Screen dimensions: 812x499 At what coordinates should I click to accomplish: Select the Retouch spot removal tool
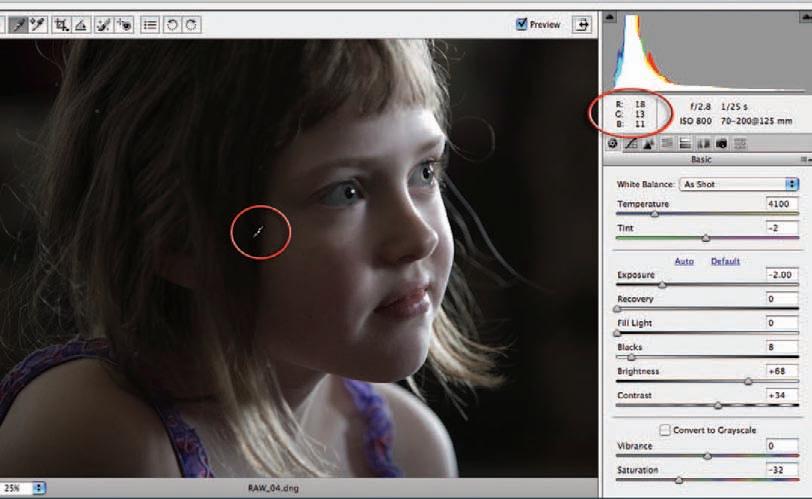(x=104, y=24)
